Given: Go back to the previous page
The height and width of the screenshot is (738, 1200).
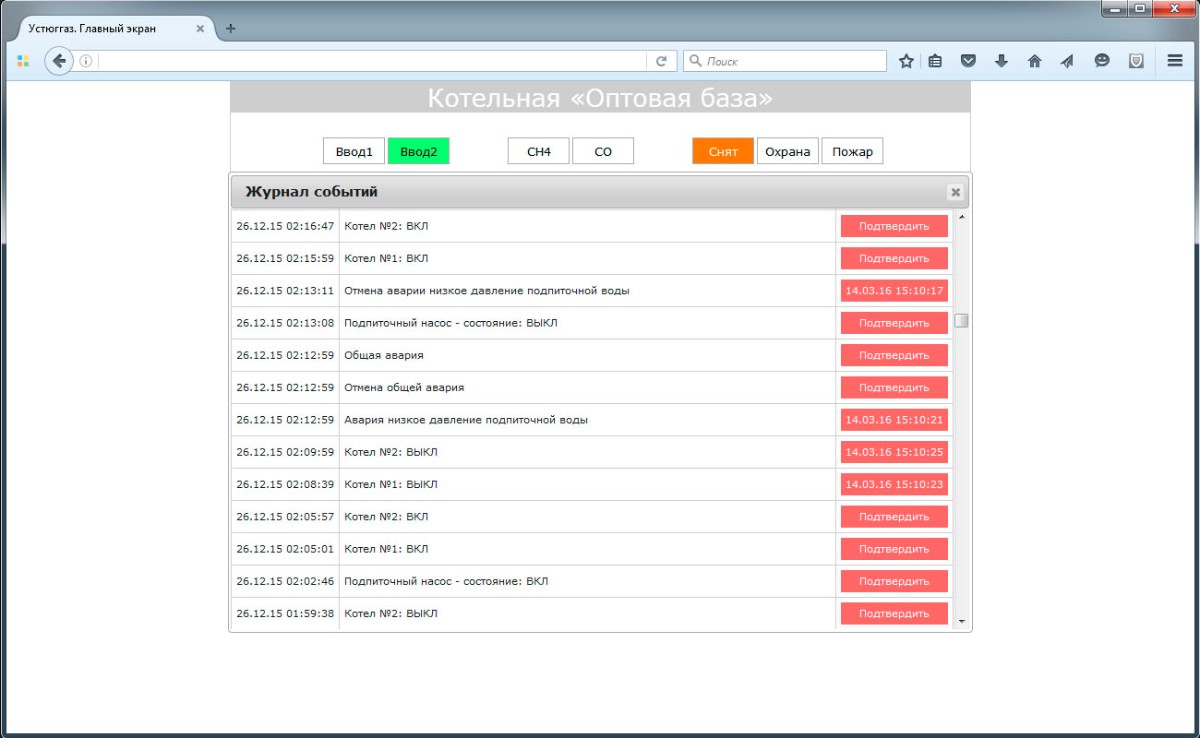Looking at the screenshot, I should click(x=59, y=61).
